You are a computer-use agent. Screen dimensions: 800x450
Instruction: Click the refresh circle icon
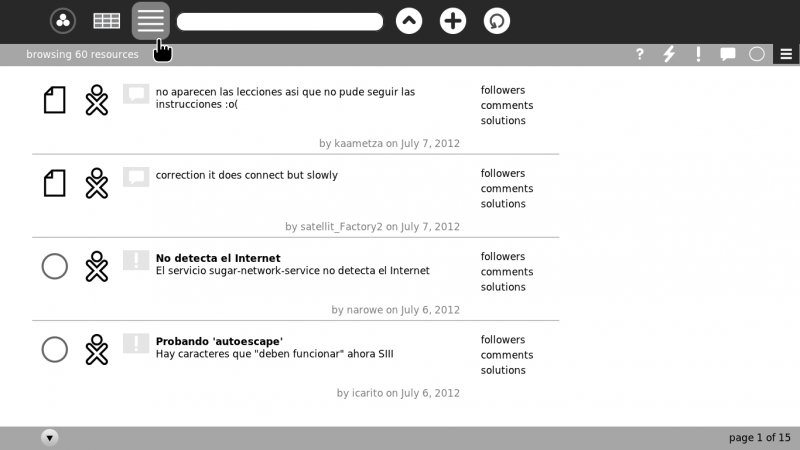click(497, 21)
